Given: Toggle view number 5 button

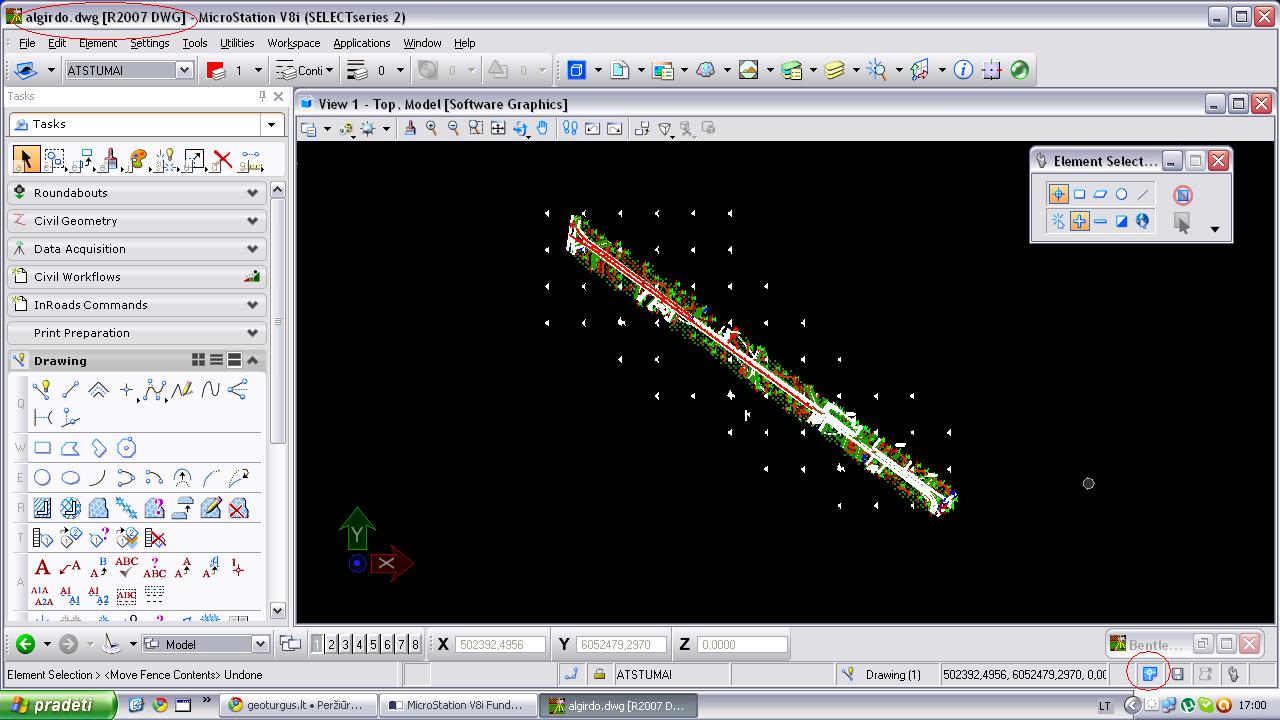Looking at the screenshot, I should click(x=374, y=645).
